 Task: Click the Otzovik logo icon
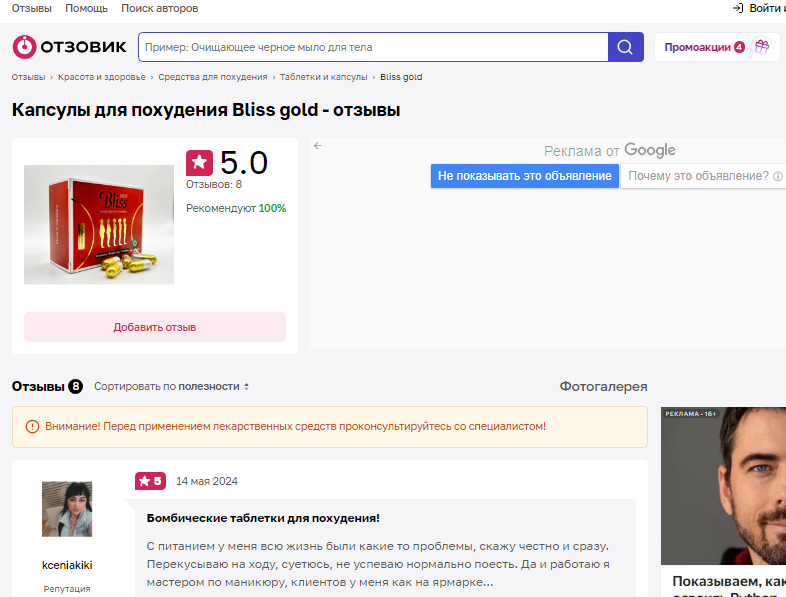24,47
